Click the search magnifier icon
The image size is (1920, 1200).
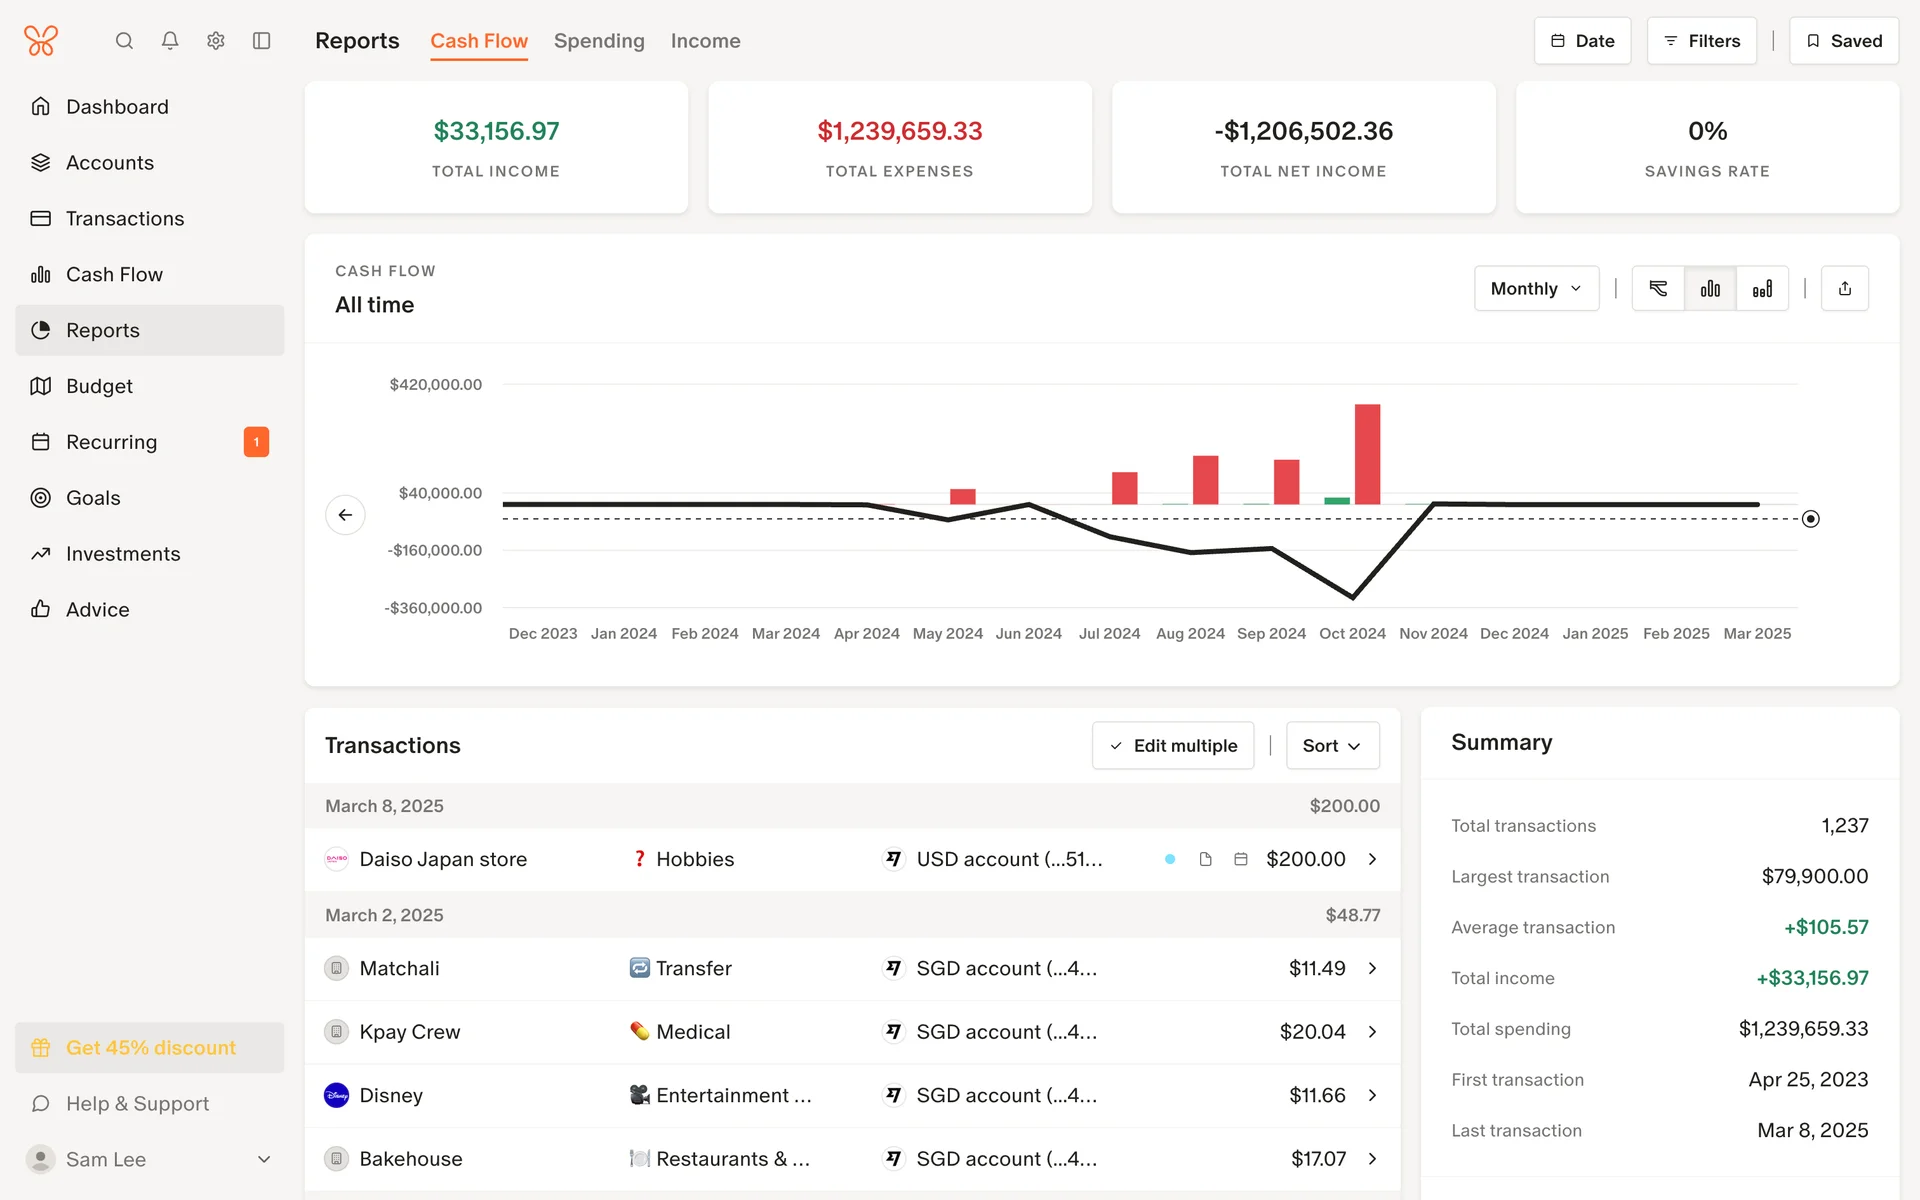[124, 41]
